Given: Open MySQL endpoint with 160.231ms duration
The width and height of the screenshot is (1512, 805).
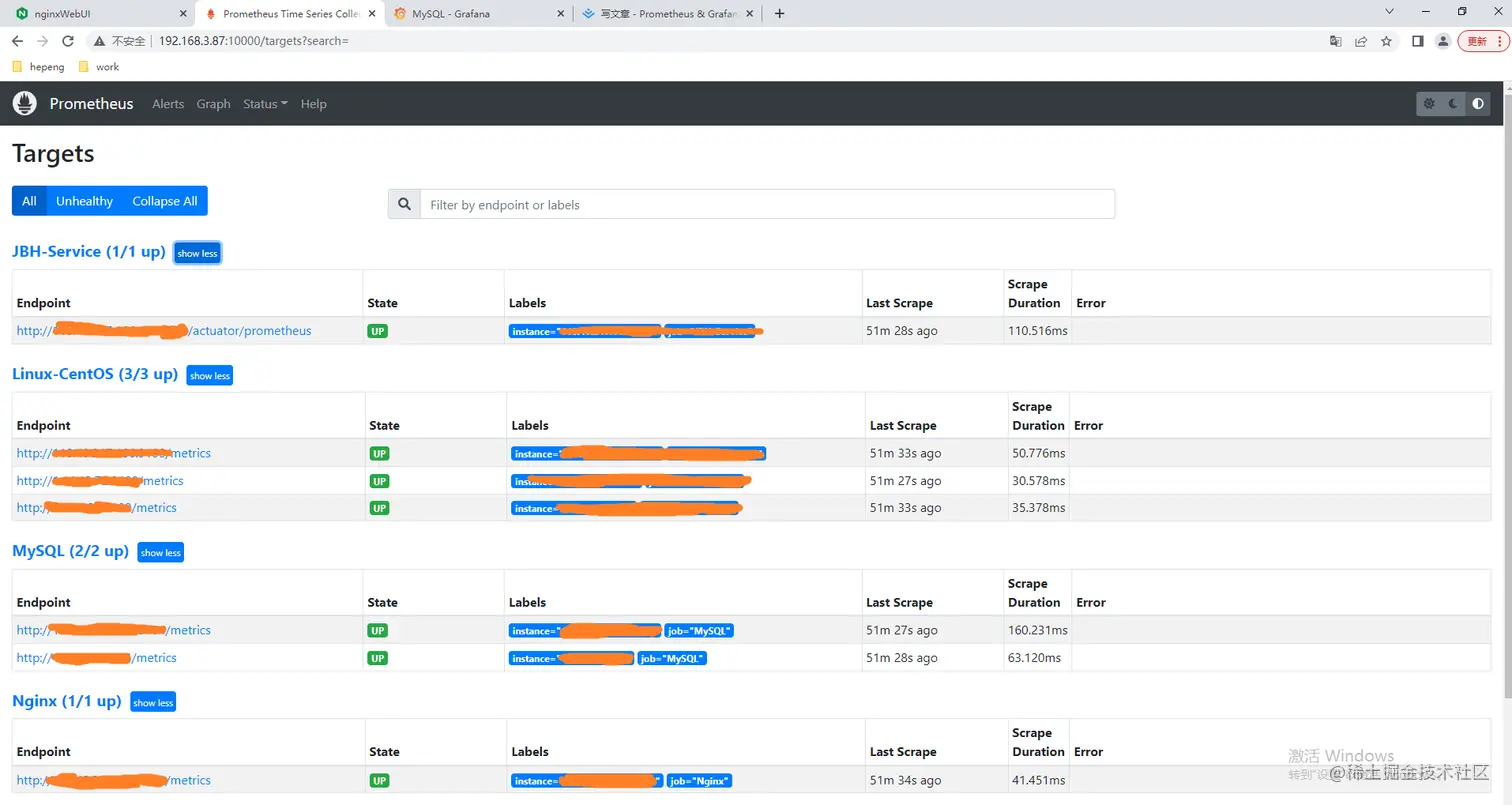Looking at the screenshot, I should [114, 630].
